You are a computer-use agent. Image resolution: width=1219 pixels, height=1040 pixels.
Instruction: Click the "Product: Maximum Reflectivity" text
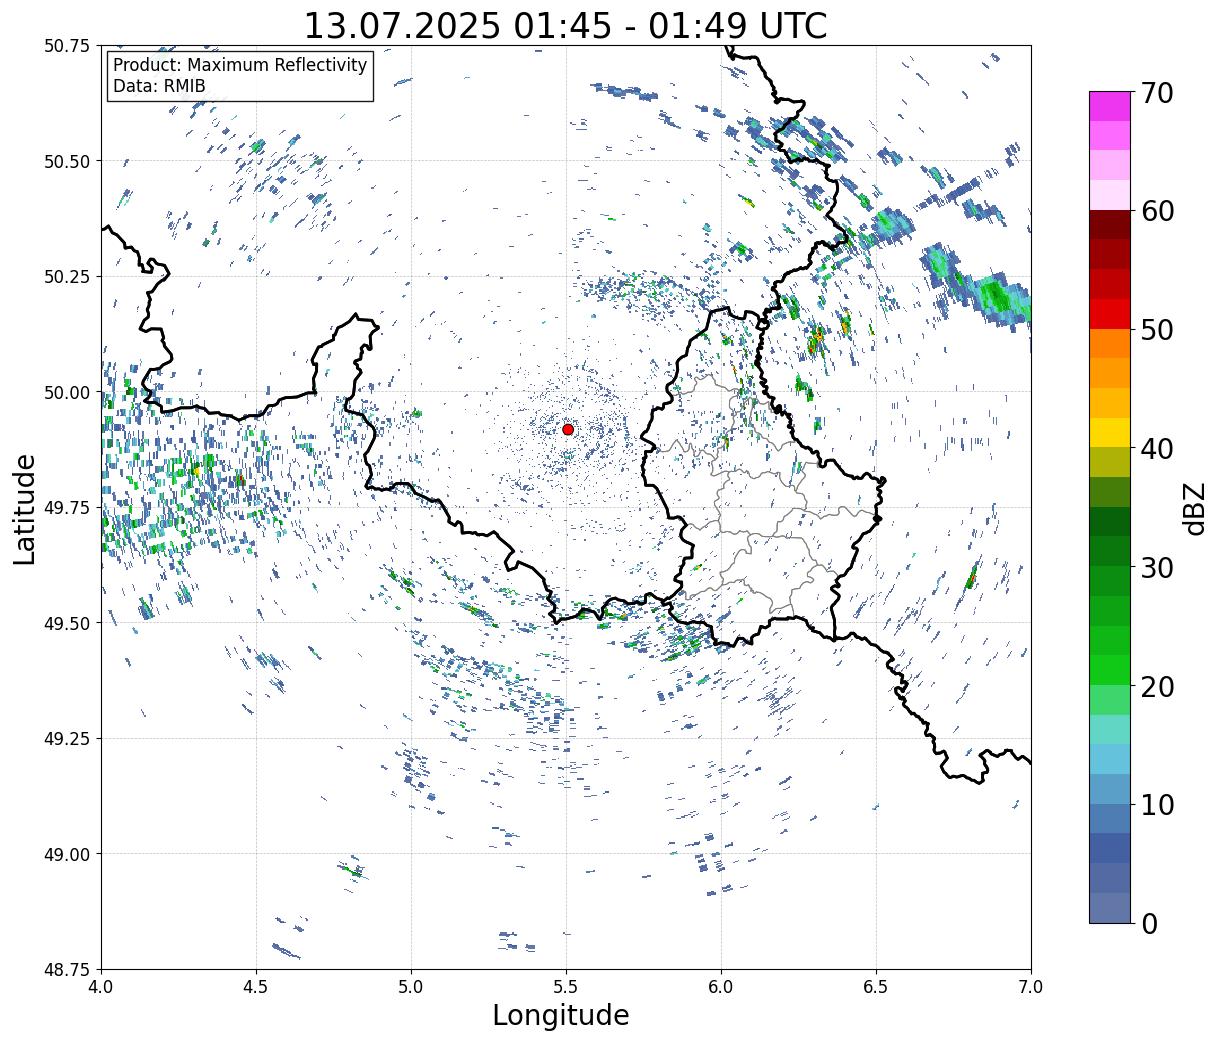(240, 65)
